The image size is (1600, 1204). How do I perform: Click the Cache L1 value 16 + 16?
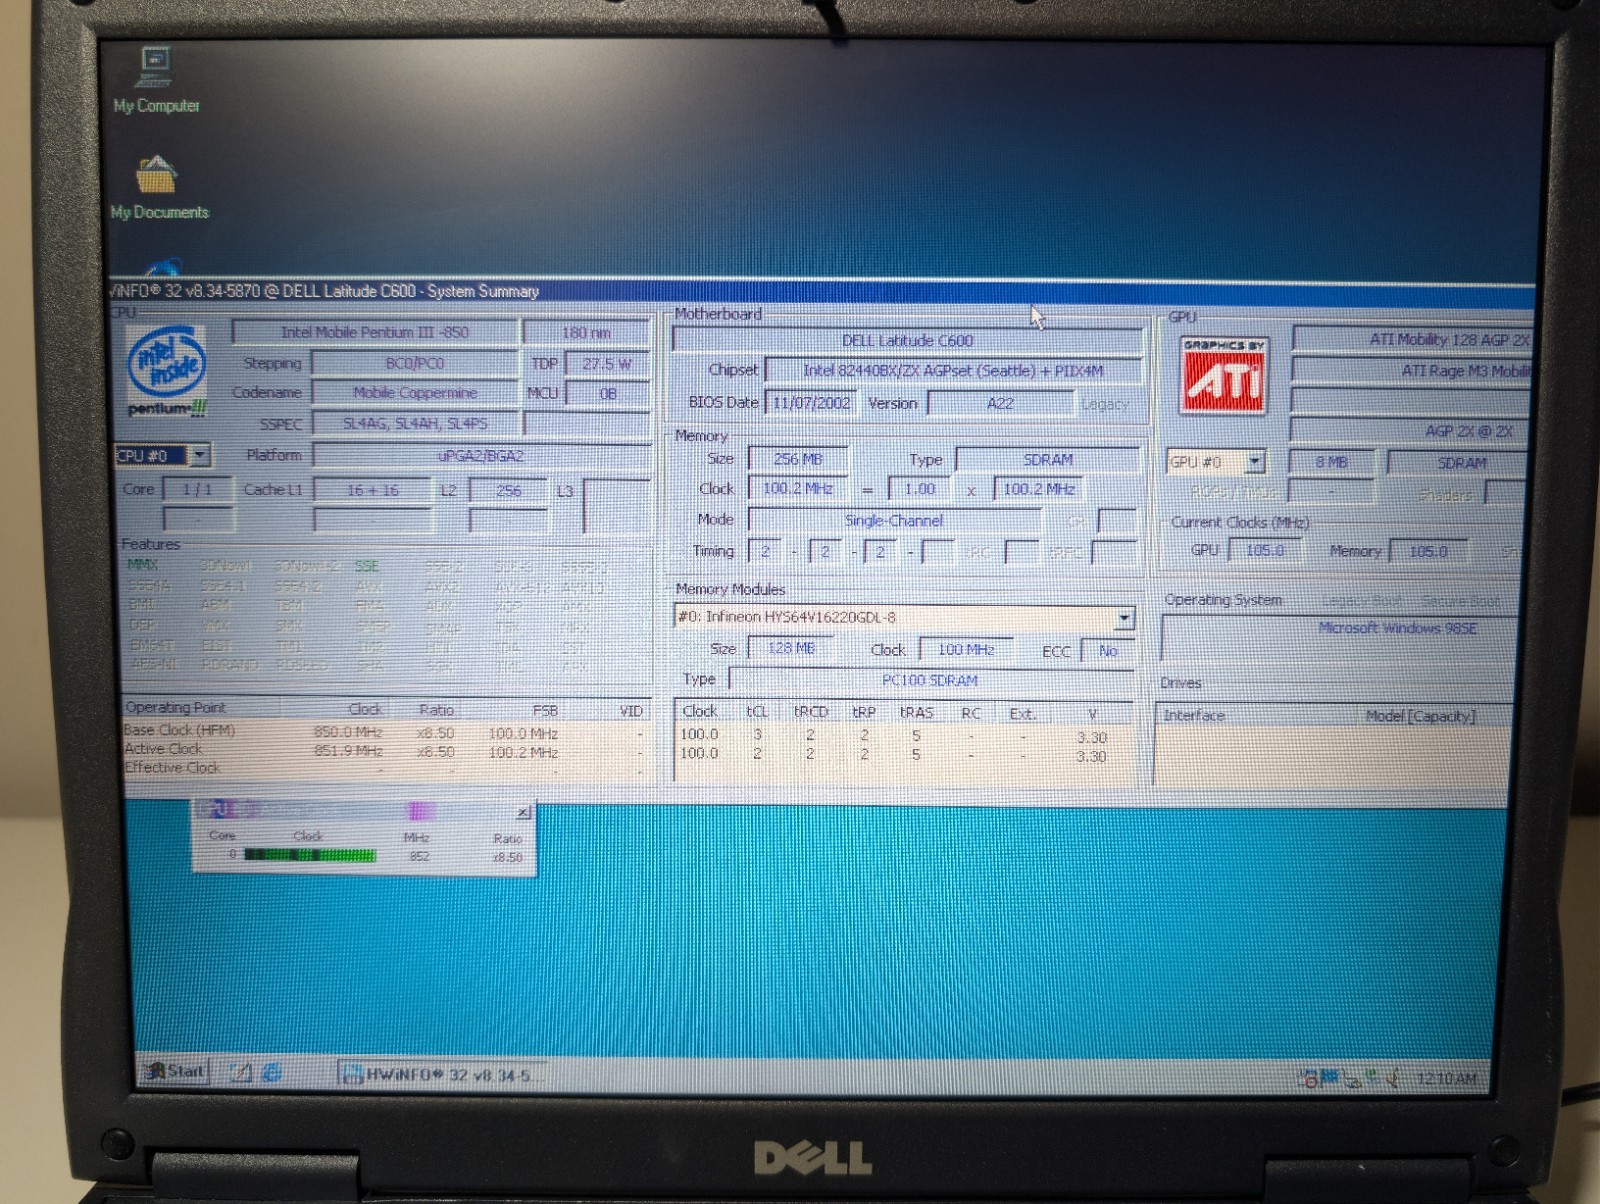coord(373,491)
